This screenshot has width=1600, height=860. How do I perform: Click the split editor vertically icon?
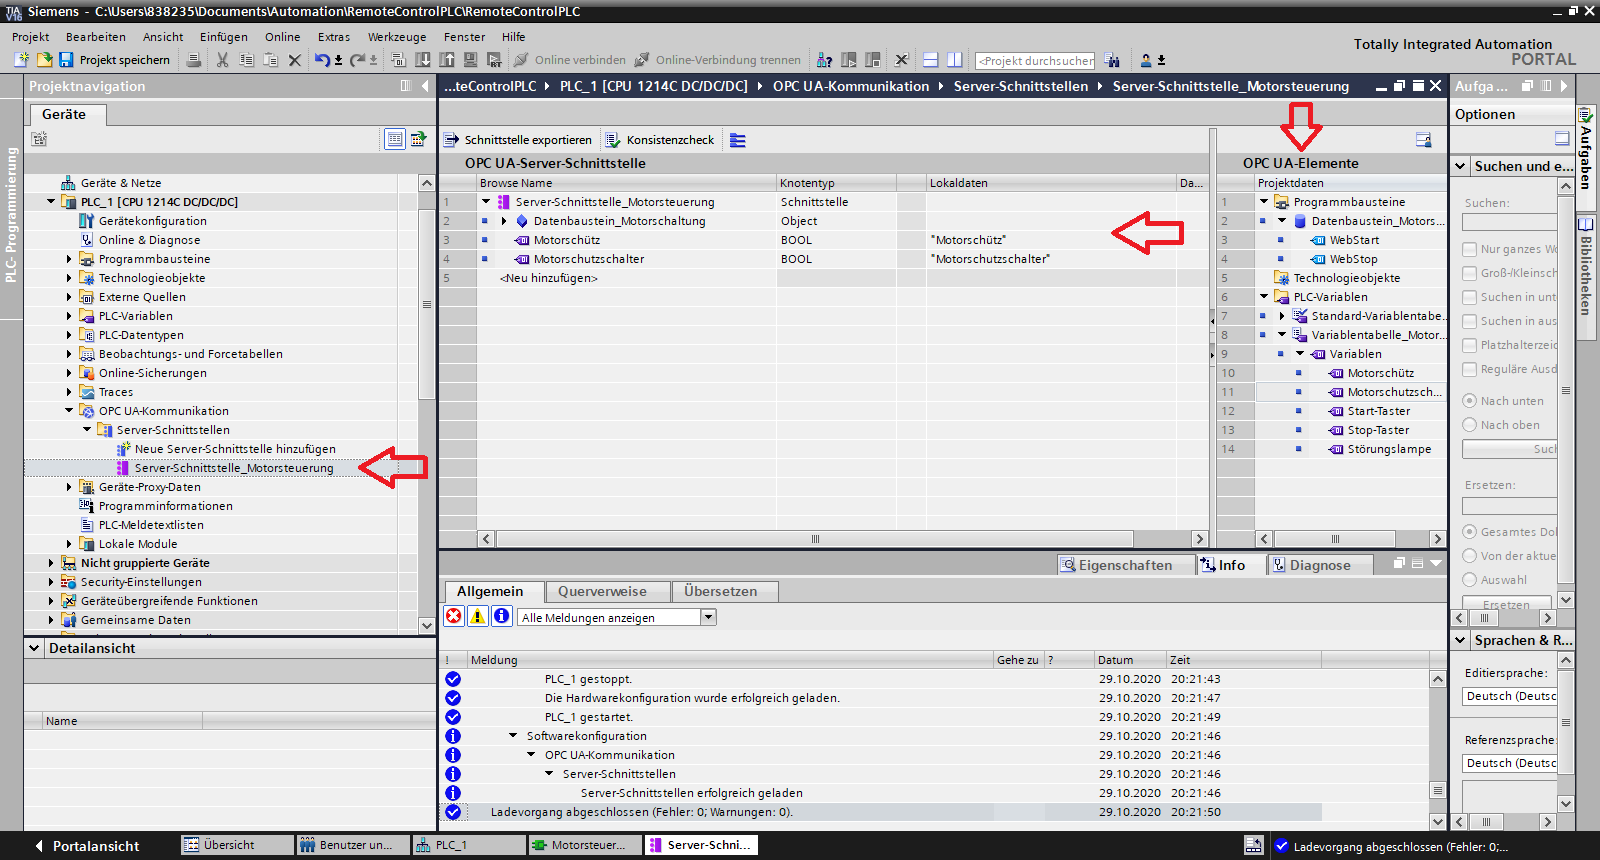pyautogui.click(x=954, y=60)
